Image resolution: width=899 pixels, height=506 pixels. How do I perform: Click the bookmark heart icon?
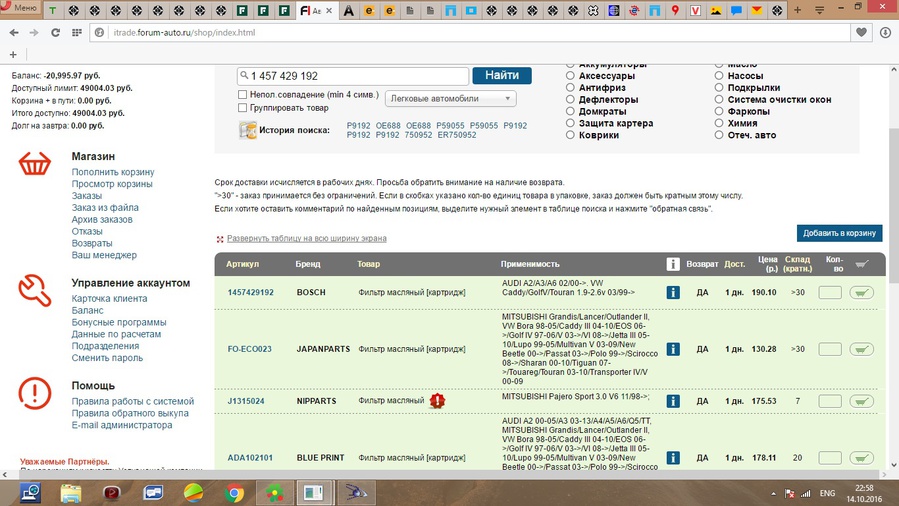tap(861, 33)
